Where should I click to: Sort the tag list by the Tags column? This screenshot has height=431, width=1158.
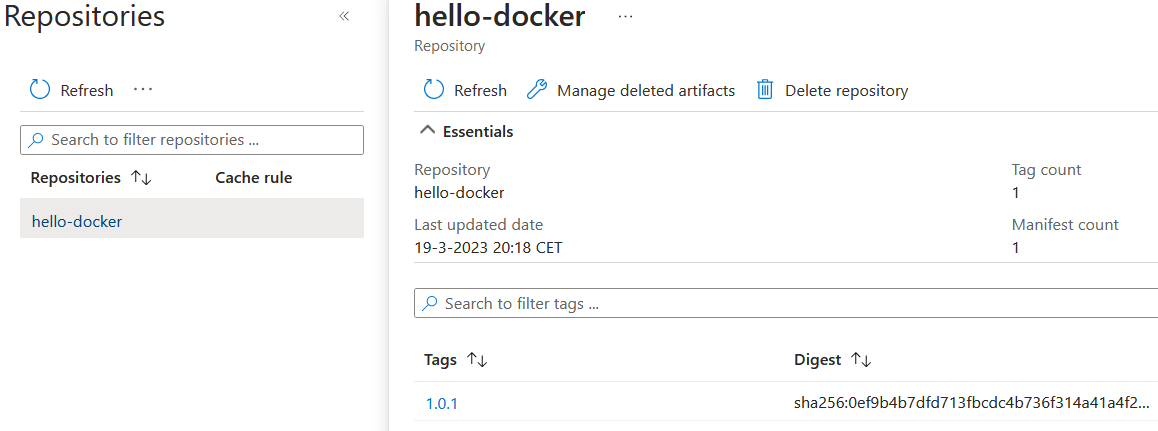[477, 360]
